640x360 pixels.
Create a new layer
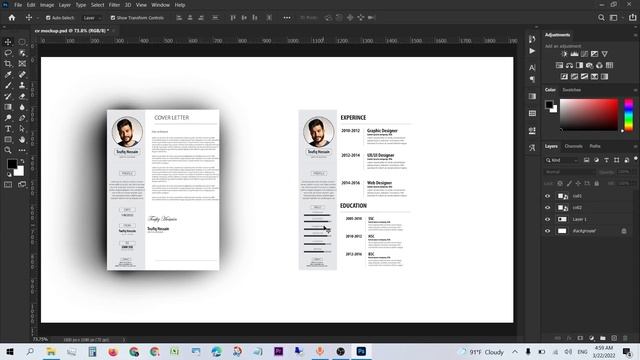pyautogui.click(x=614, y=338)
